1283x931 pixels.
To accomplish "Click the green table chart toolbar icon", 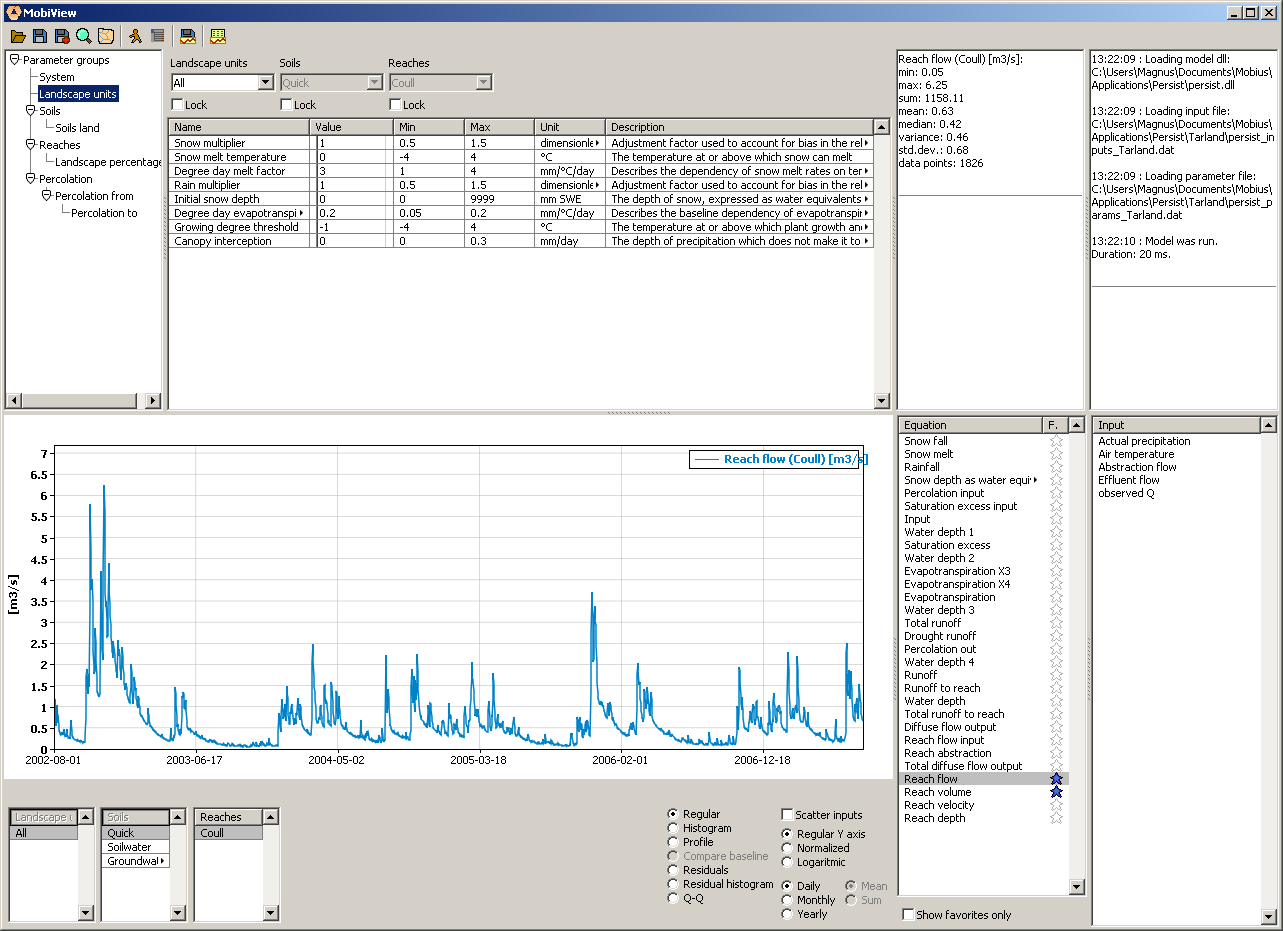I will click(x=217, y=36).
